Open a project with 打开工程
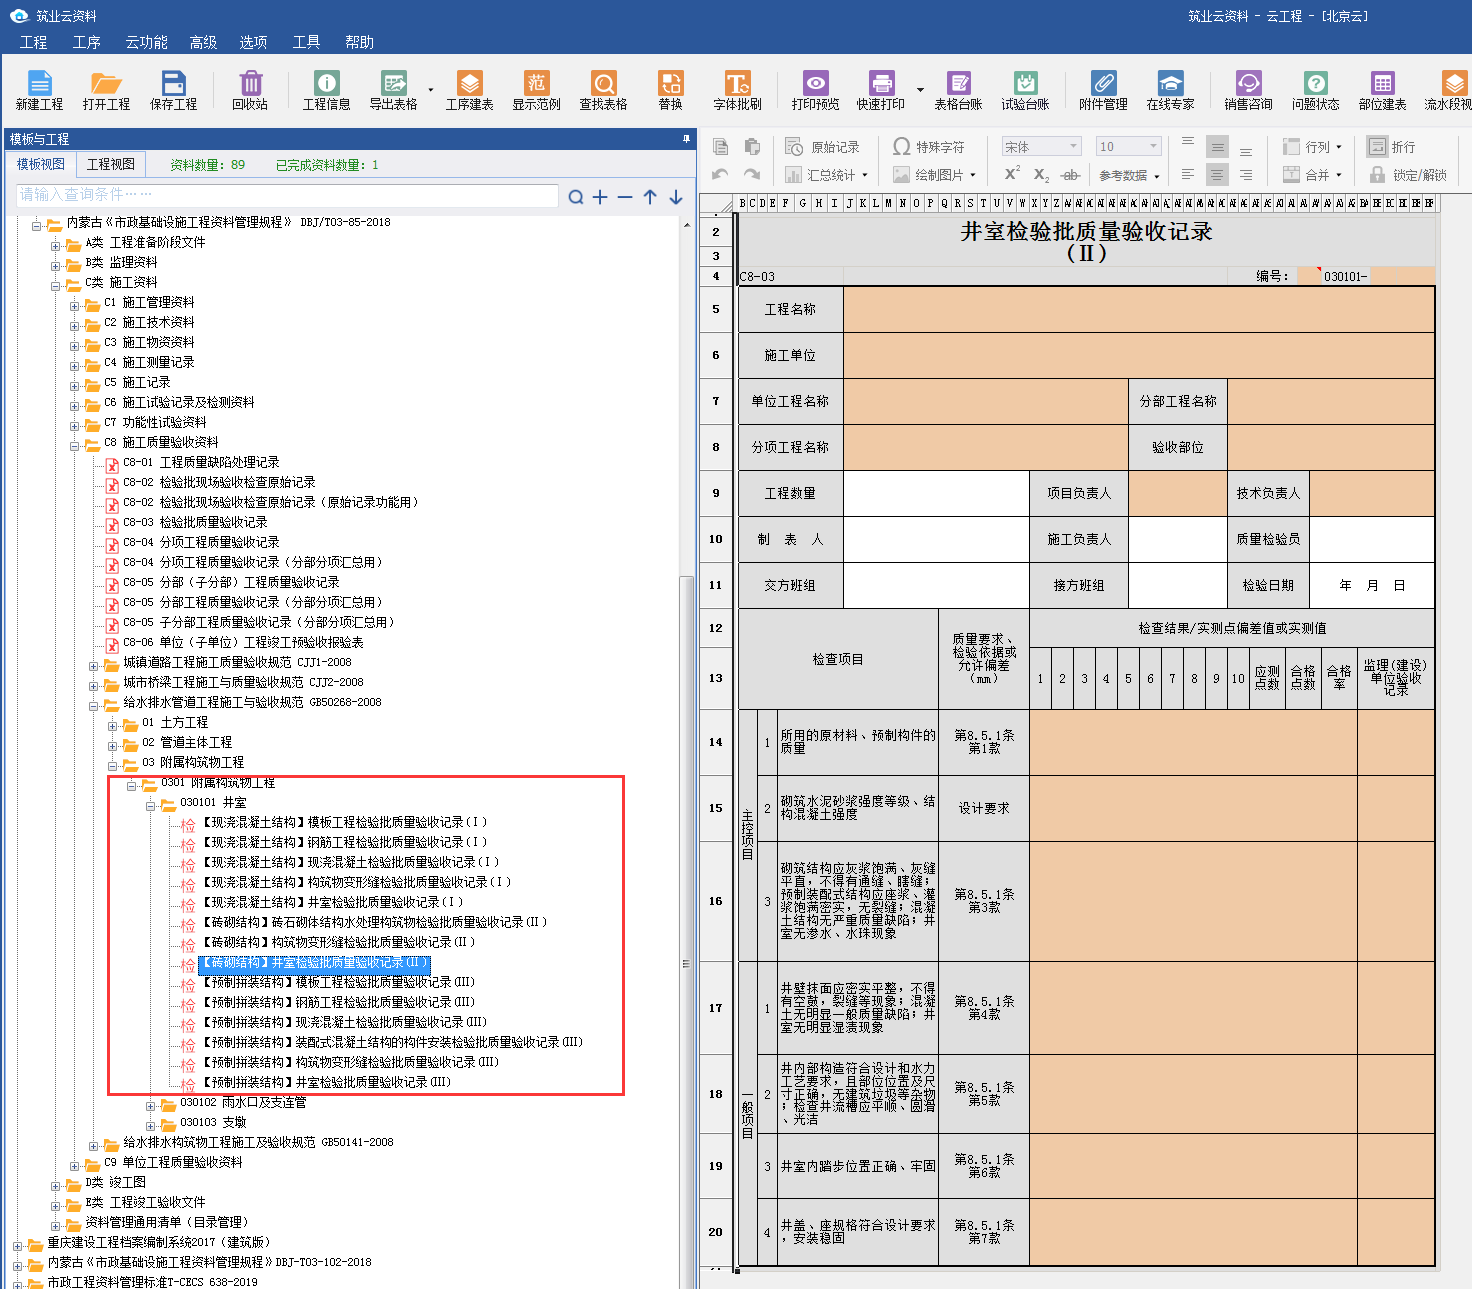 coord(106,90)
